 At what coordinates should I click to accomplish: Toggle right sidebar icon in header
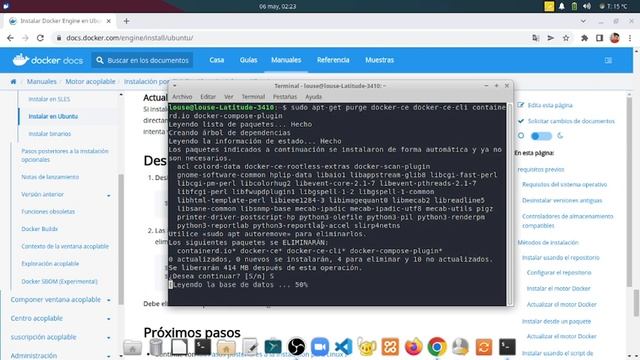click(x=608, y=60)
